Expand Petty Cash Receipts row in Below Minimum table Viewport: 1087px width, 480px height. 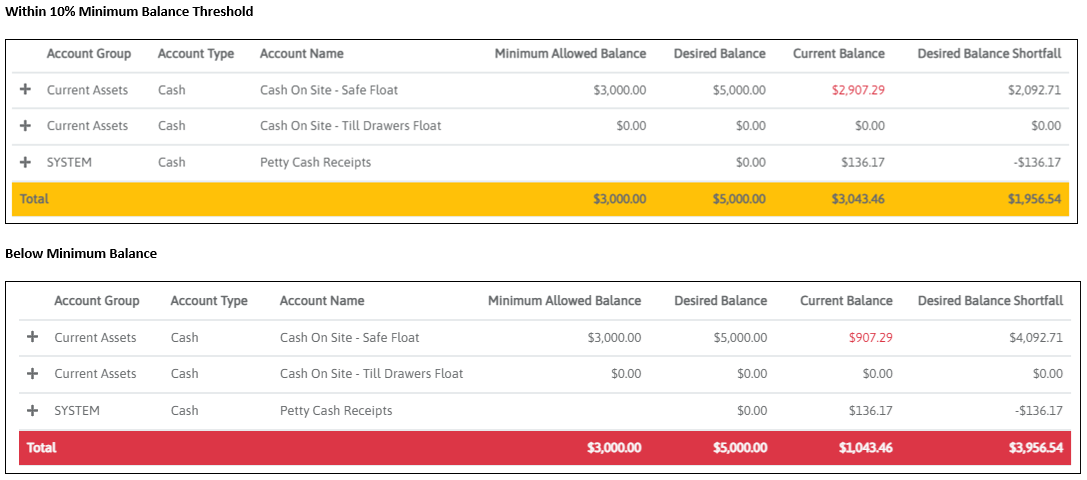pyautogui.click(x=32, y=410)
